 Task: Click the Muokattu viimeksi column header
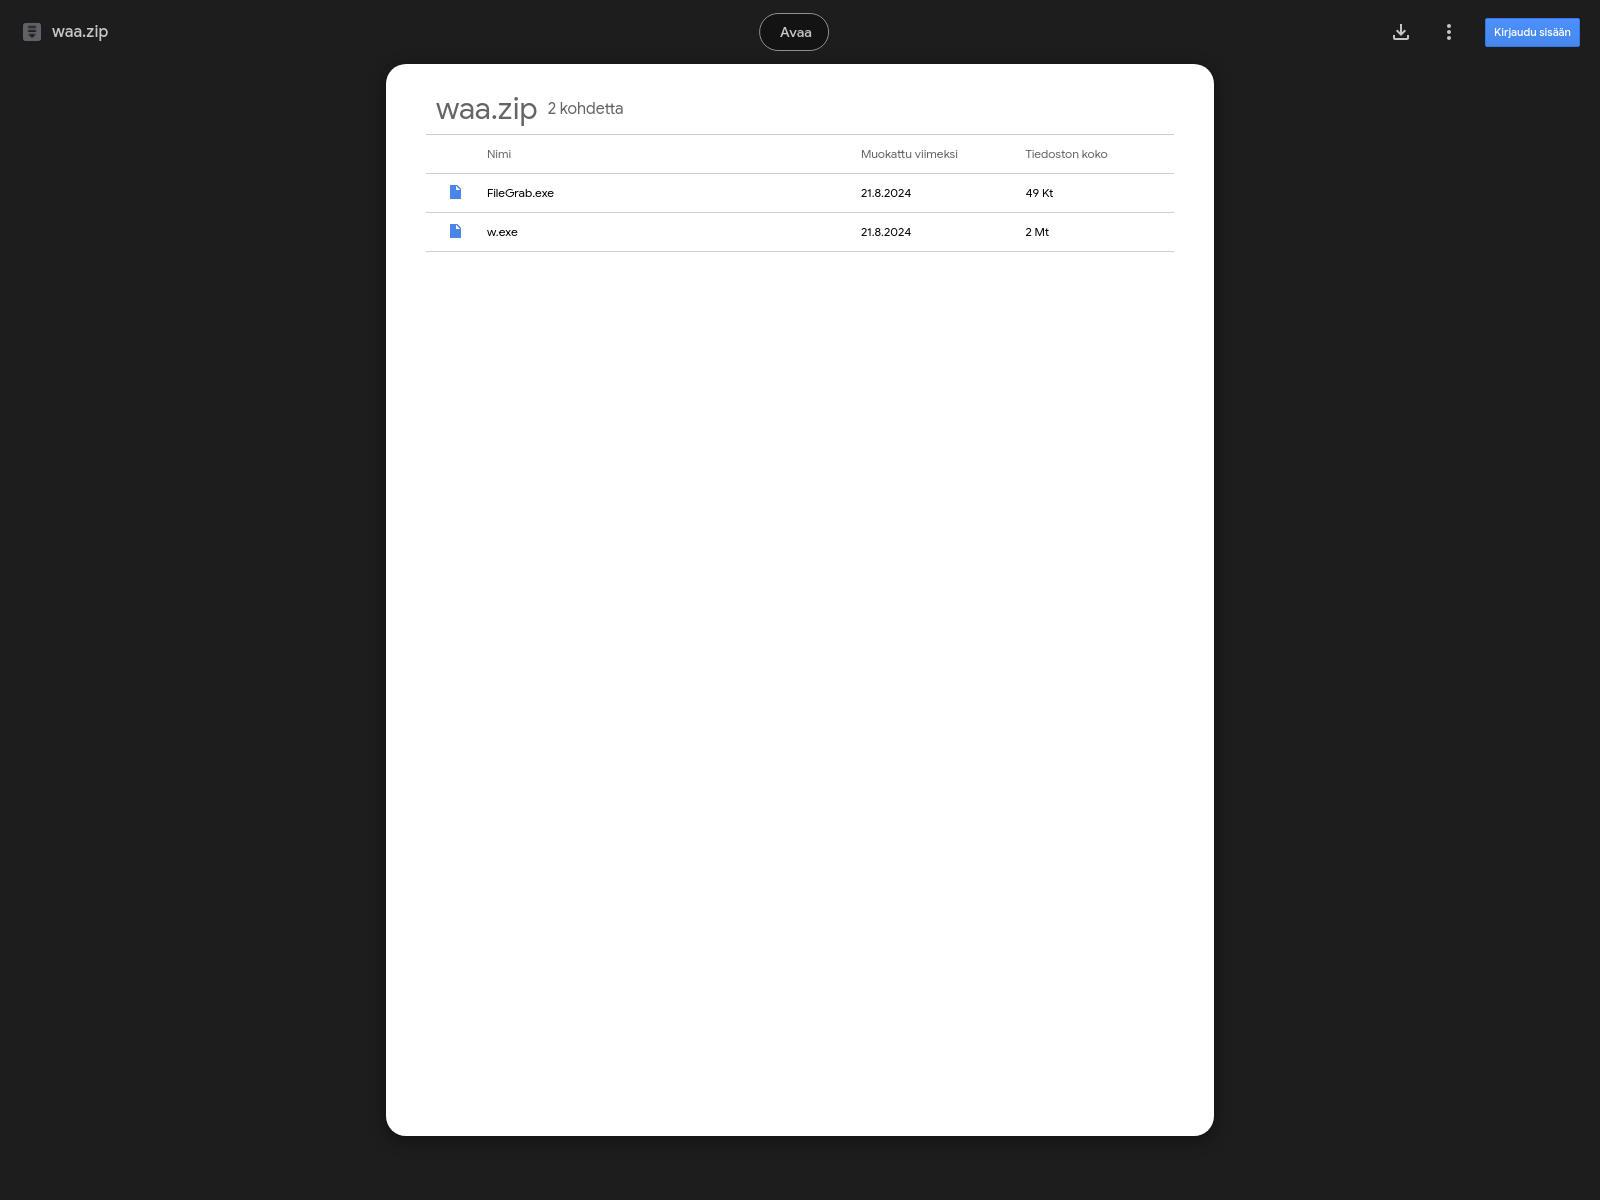coord(909,154)
